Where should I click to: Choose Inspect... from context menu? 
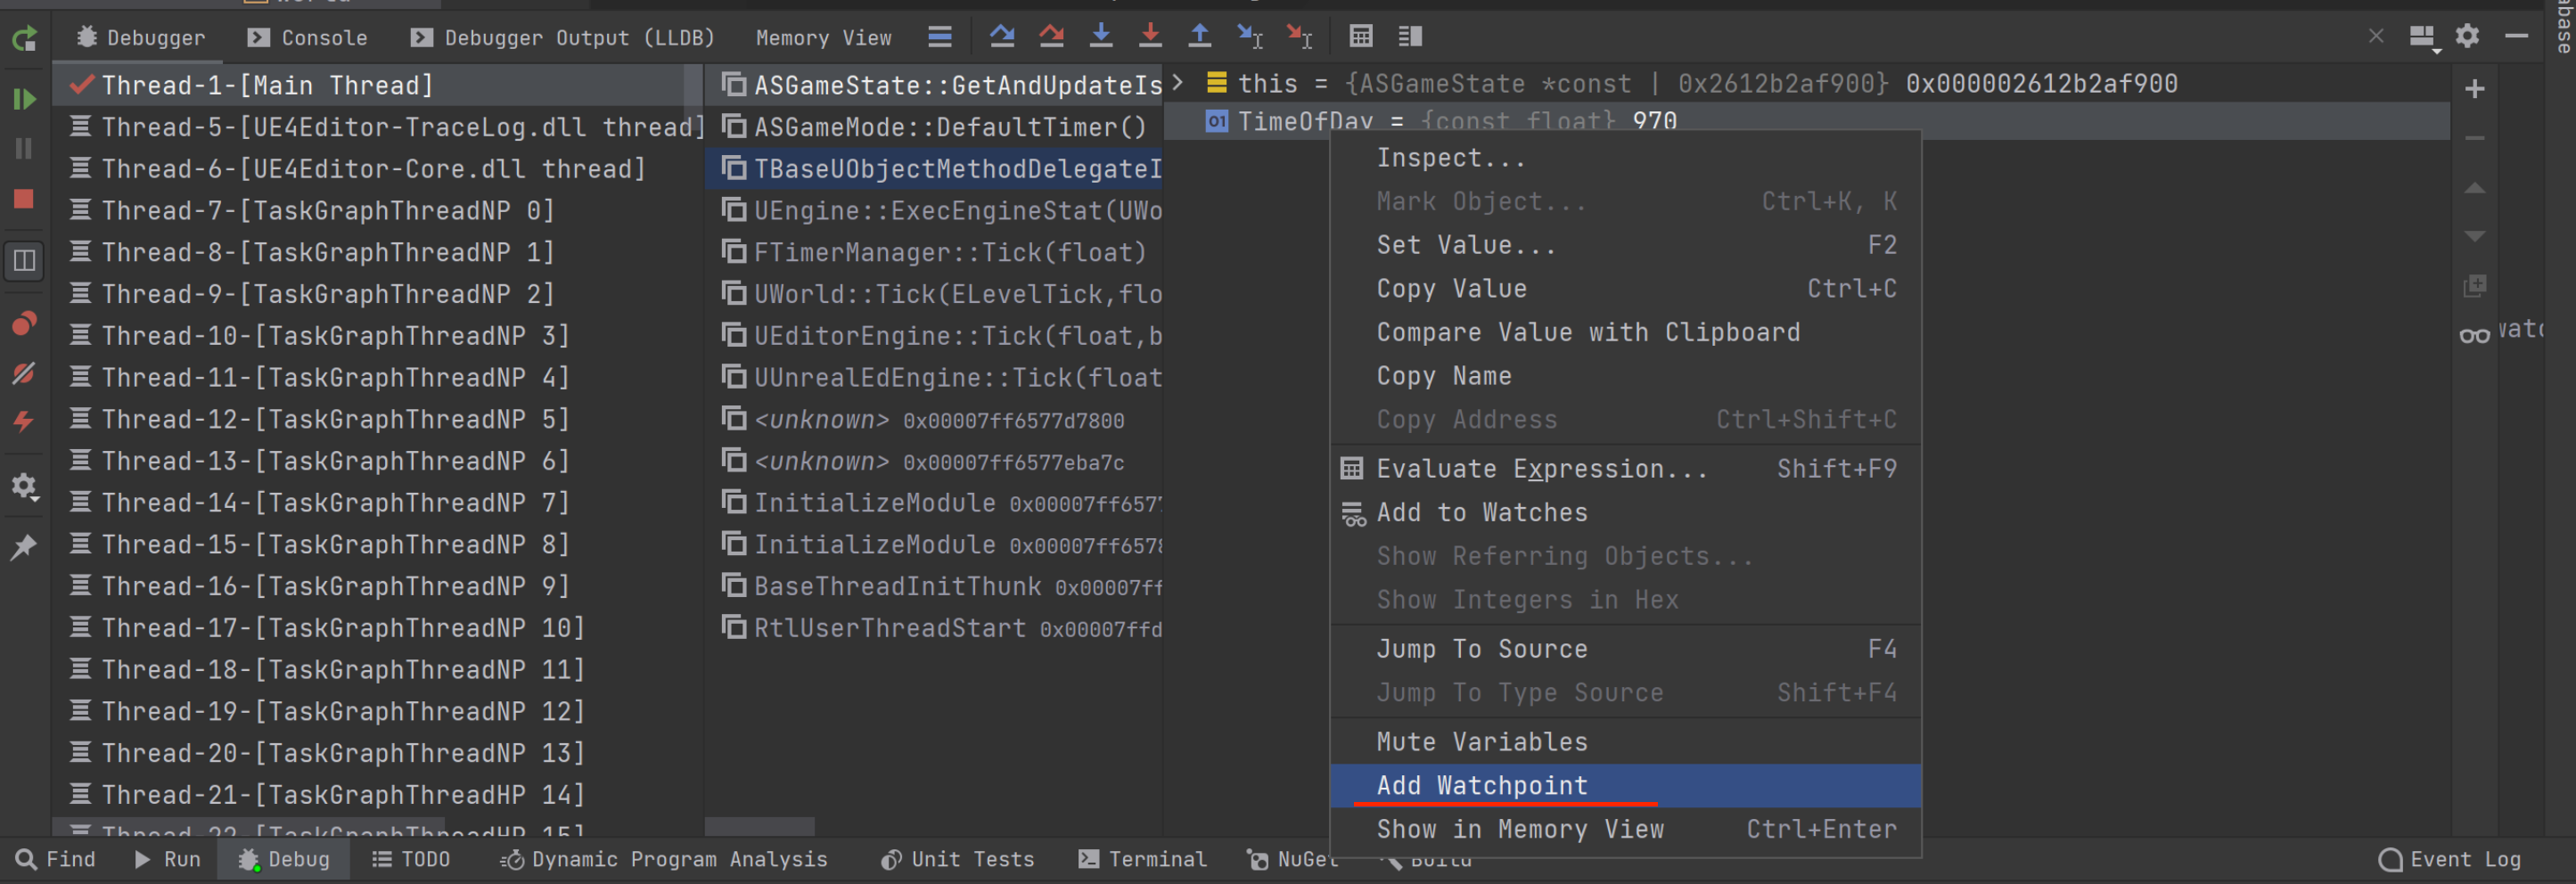point(1626,158)
